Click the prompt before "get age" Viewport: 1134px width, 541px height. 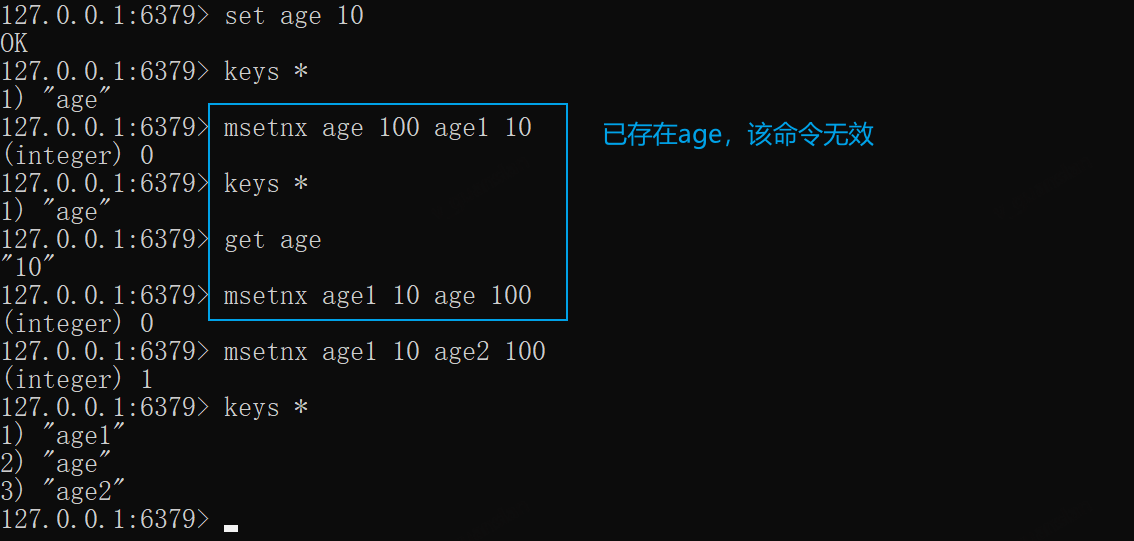pos(105,240)
